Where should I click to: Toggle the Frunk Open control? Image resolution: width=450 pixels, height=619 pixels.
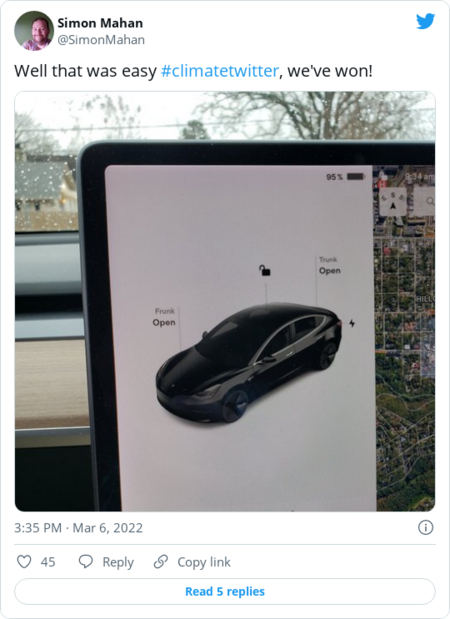164,317
